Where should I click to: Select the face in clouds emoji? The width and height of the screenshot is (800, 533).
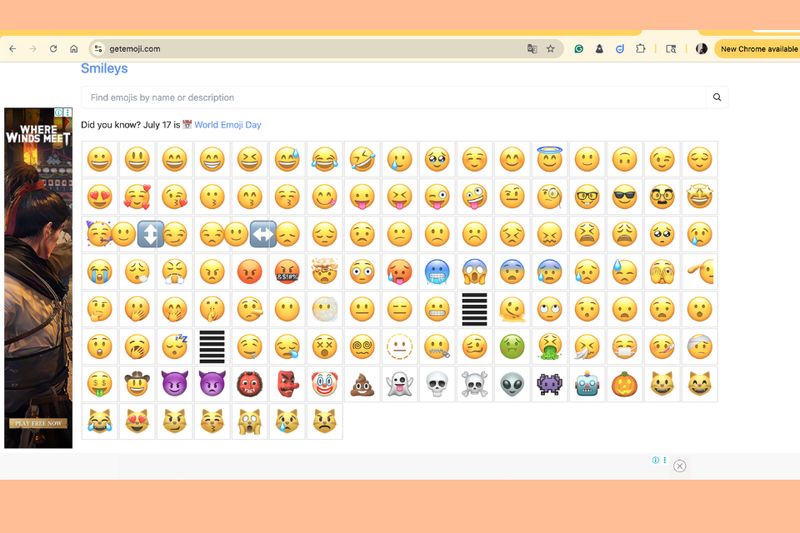[324, 309]
